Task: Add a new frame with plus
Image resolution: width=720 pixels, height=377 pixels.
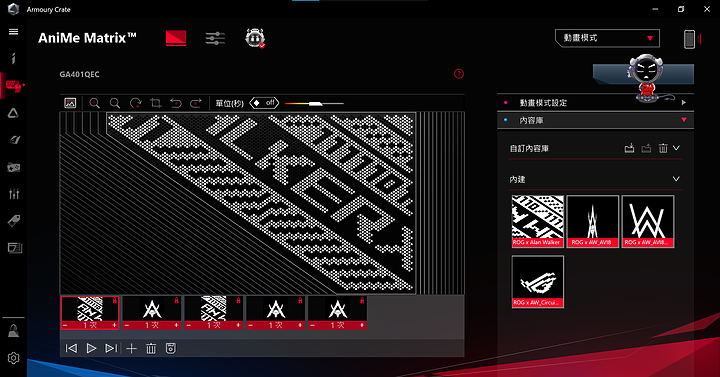Action: (x=131, y=349)
